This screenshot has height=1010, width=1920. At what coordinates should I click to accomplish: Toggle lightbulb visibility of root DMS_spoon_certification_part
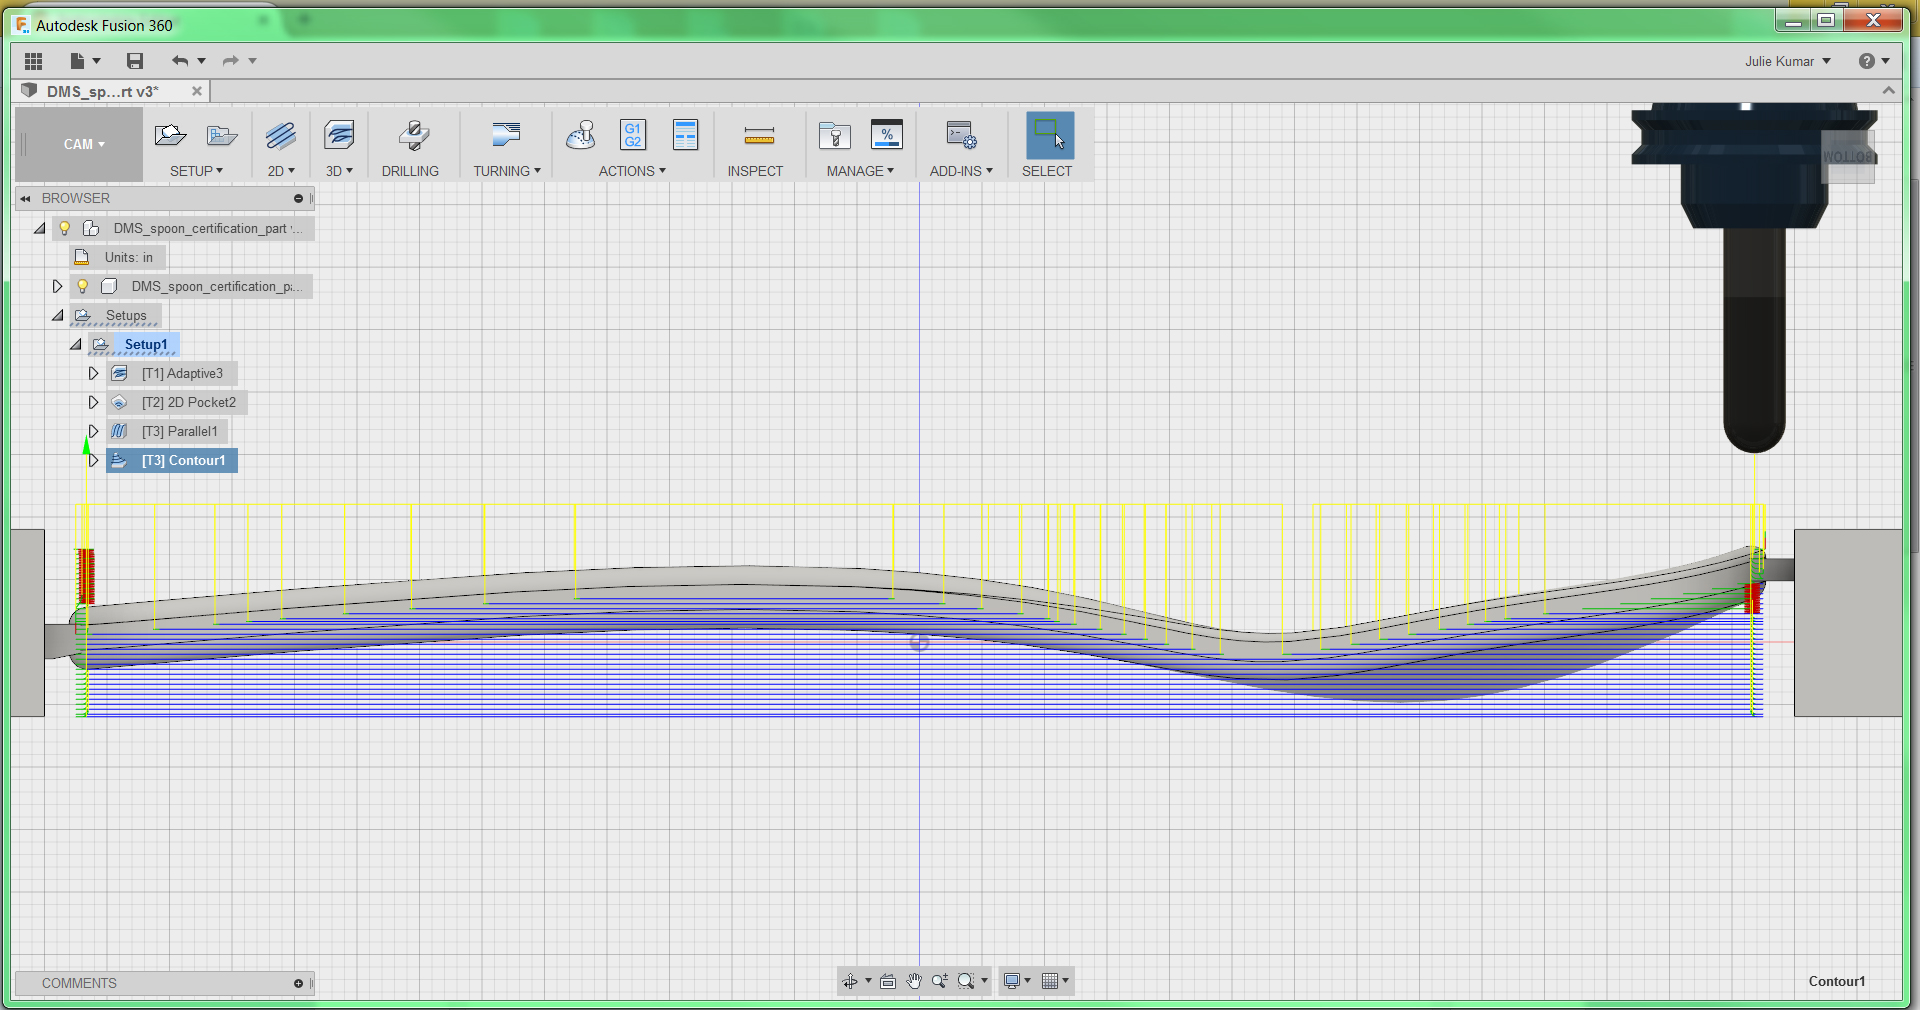tap(65, 228)
